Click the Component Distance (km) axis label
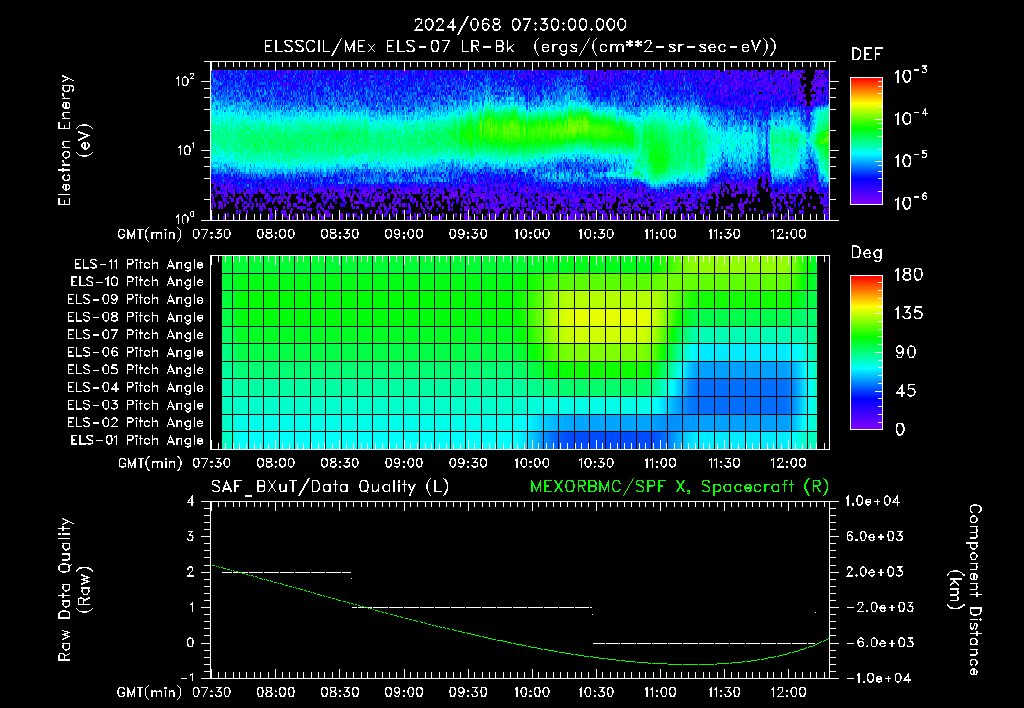The height and width of the screenshot is (708, 1024). tap(965, 590)
